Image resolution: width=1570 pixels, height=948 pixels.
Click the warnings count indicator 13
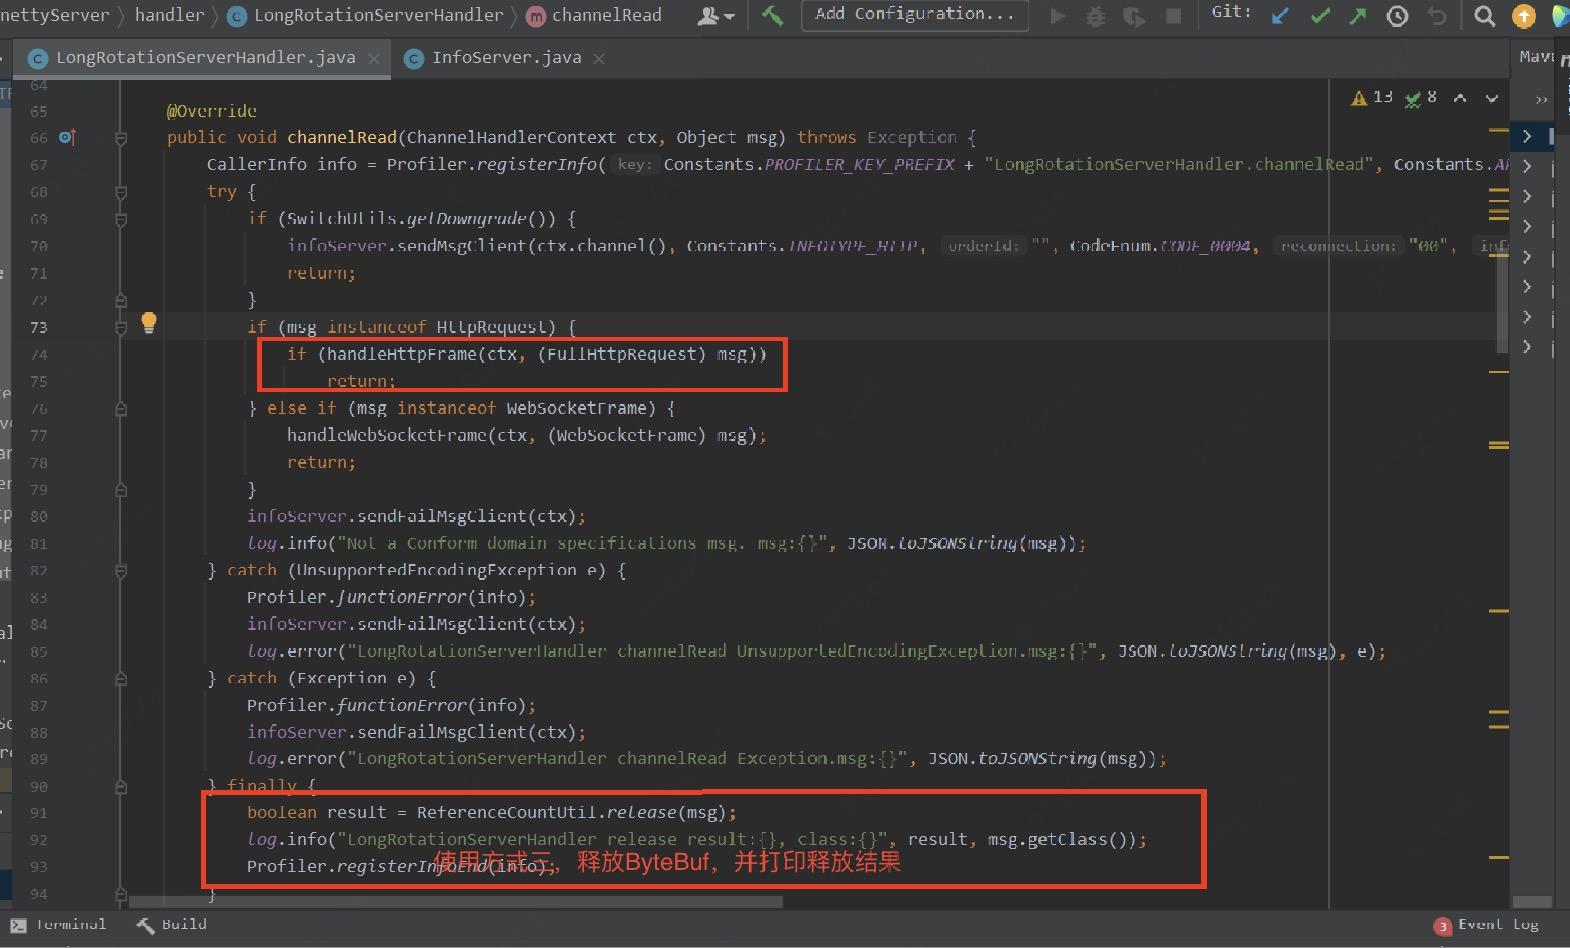(x=1372, y=97)
